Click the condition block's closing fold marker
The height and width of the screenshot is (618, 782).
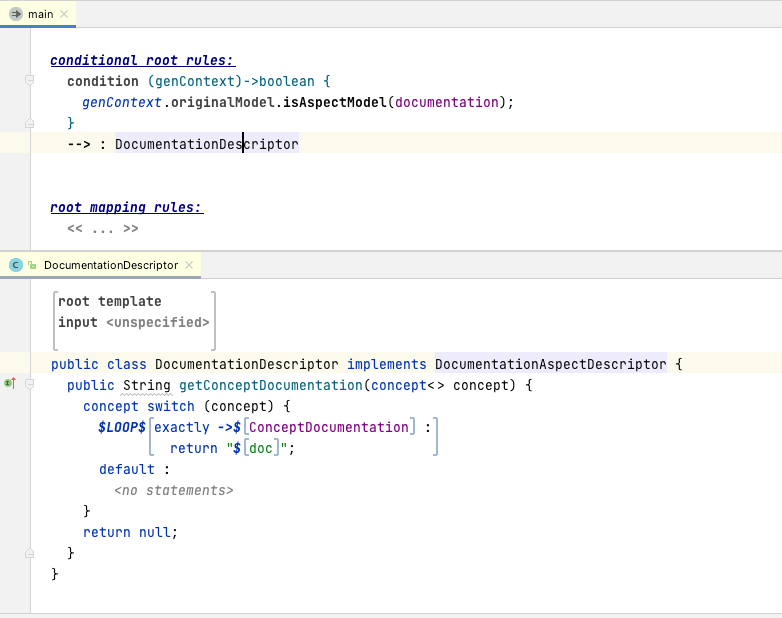coord(29,123)
